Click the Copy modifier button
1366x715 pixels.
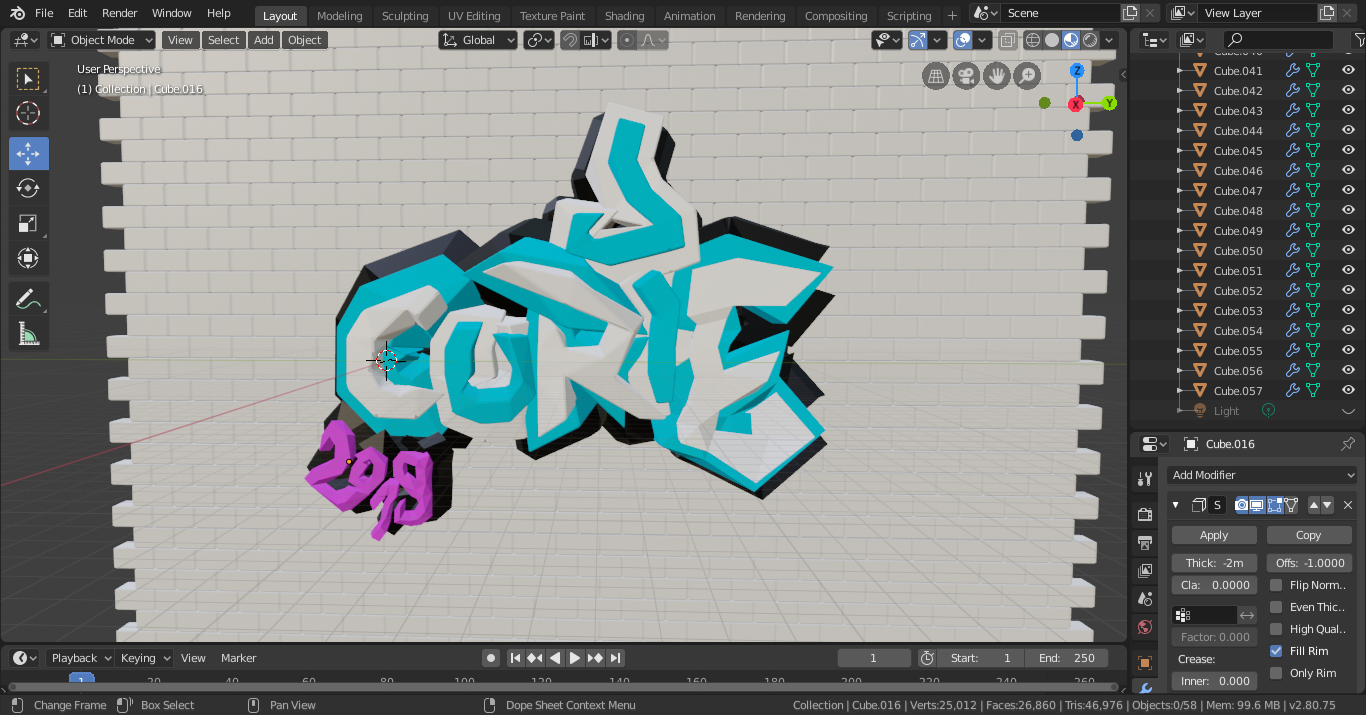click(1308, 535)
